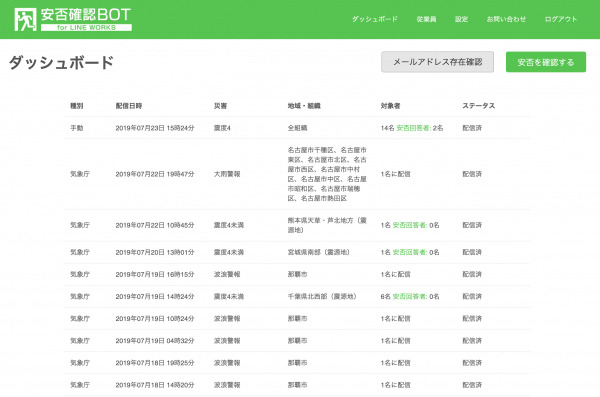Click the 全組織 region cell
Screen dimensions: 600x397
coord(297,128)
